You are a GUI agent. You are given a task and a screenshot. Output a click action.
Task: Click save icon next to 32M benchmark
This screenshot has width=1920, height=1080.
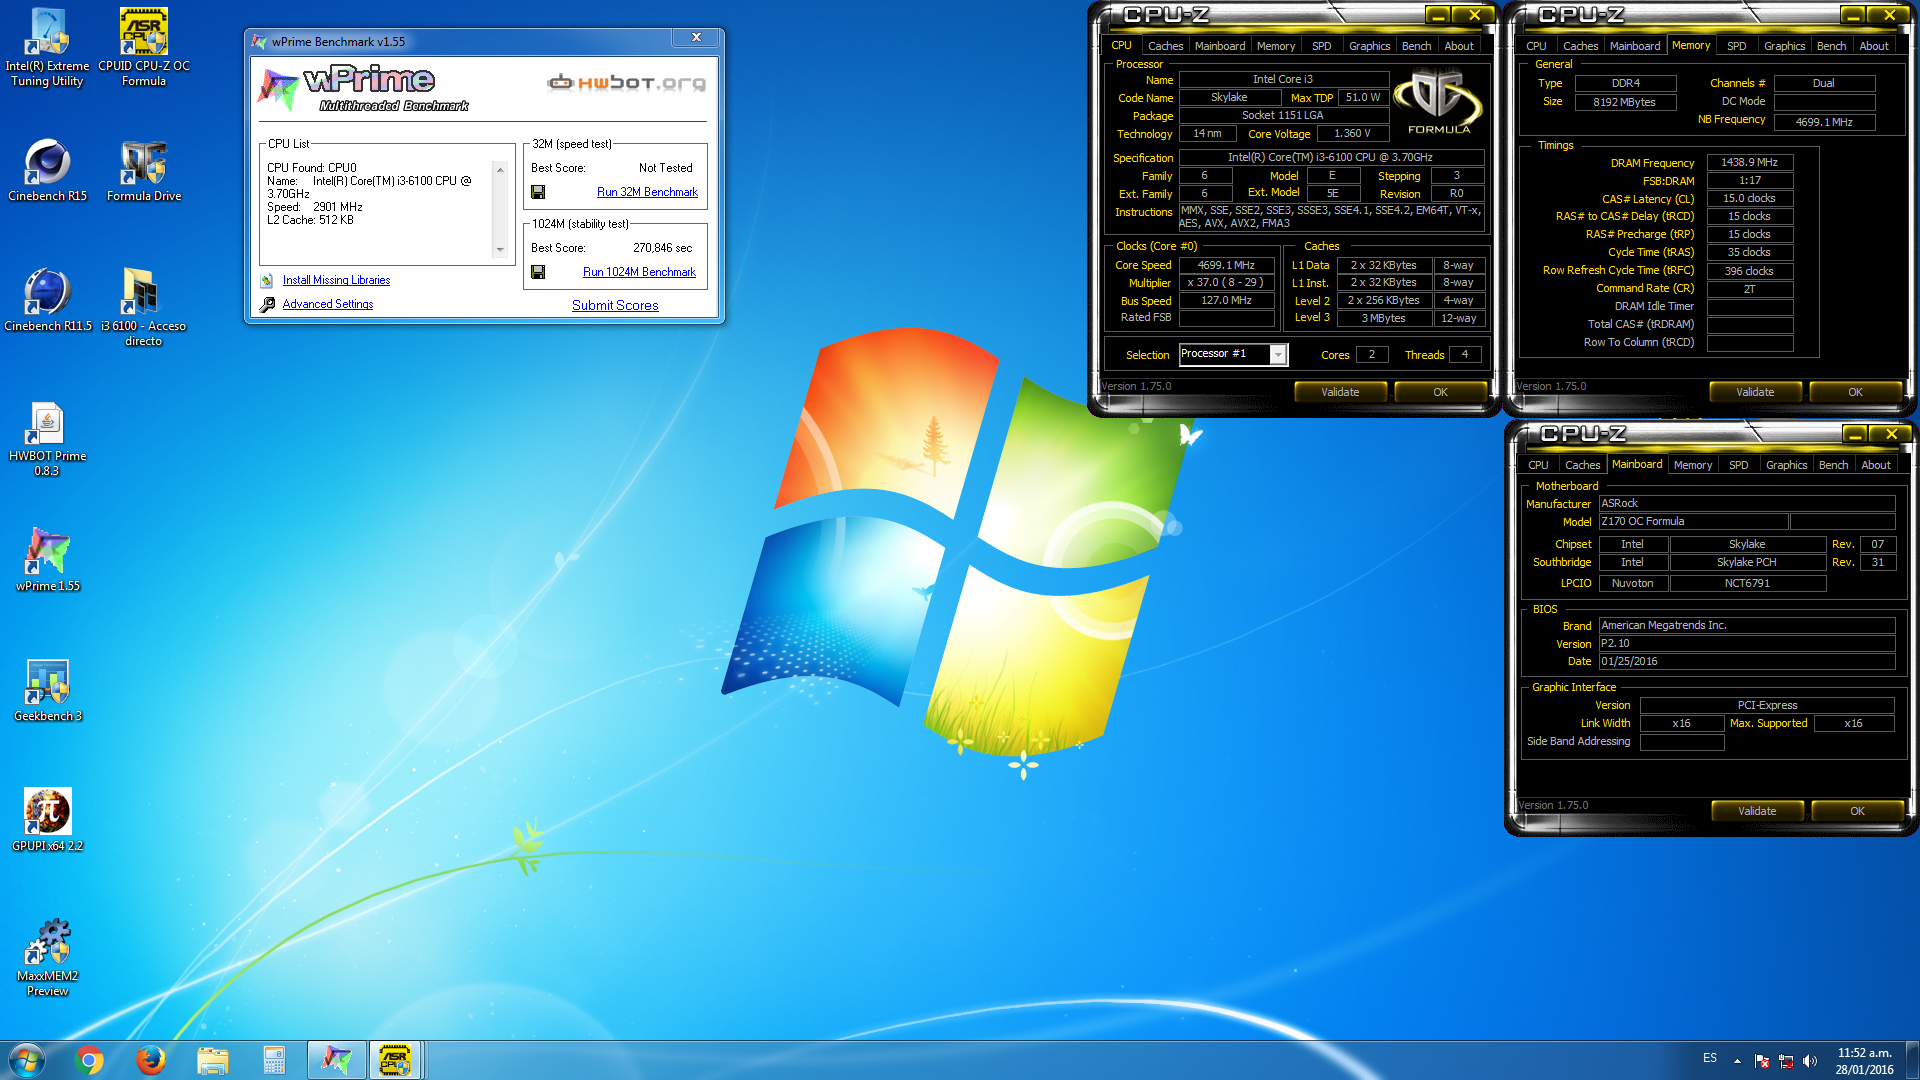(x=538, y=192)
